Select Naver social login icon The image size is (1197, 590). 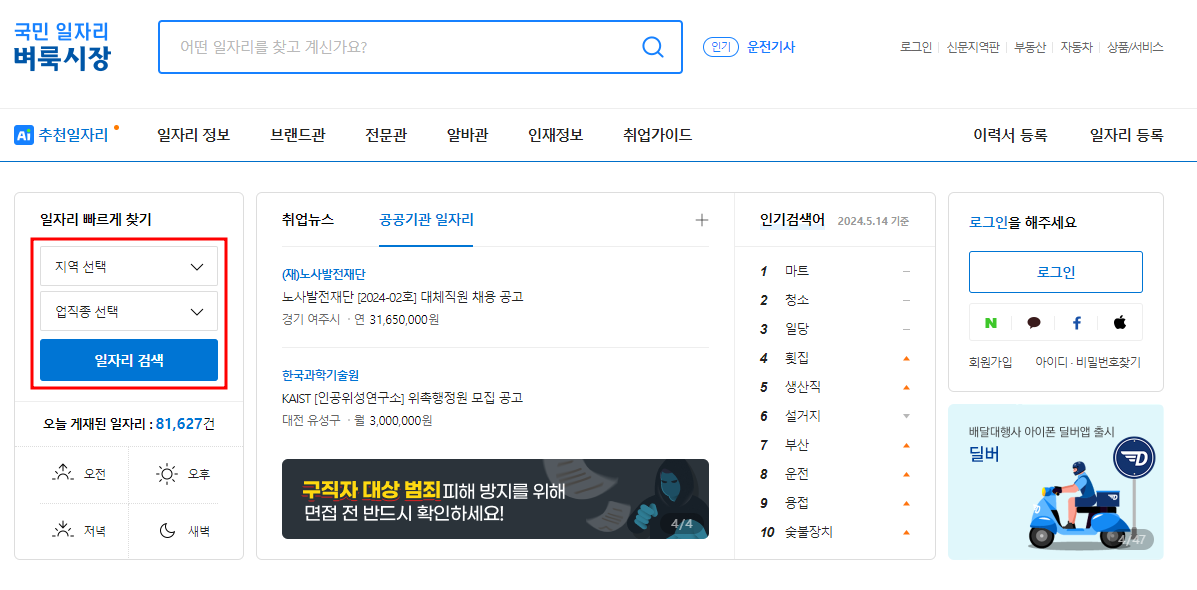click(x=991, y=322)
